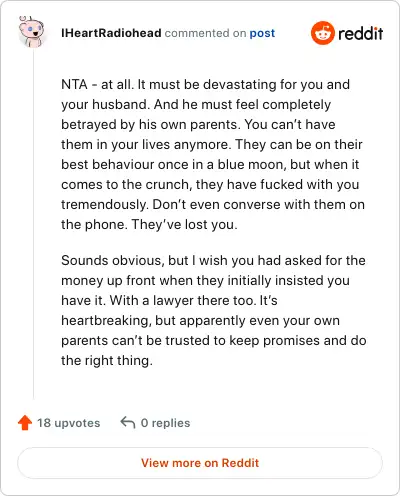
Task: Click the line beginning 'heartbreaking, but apparently'
Action: [x=200, y=321]
